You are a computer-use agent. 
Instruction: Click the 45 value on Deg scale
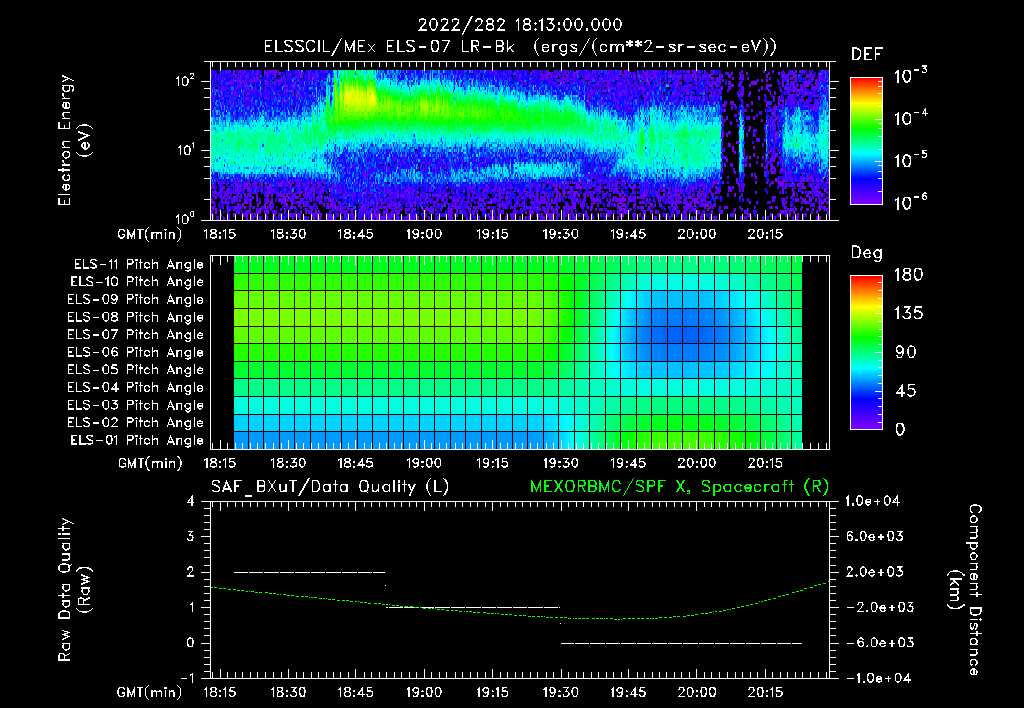coord(906,391)
